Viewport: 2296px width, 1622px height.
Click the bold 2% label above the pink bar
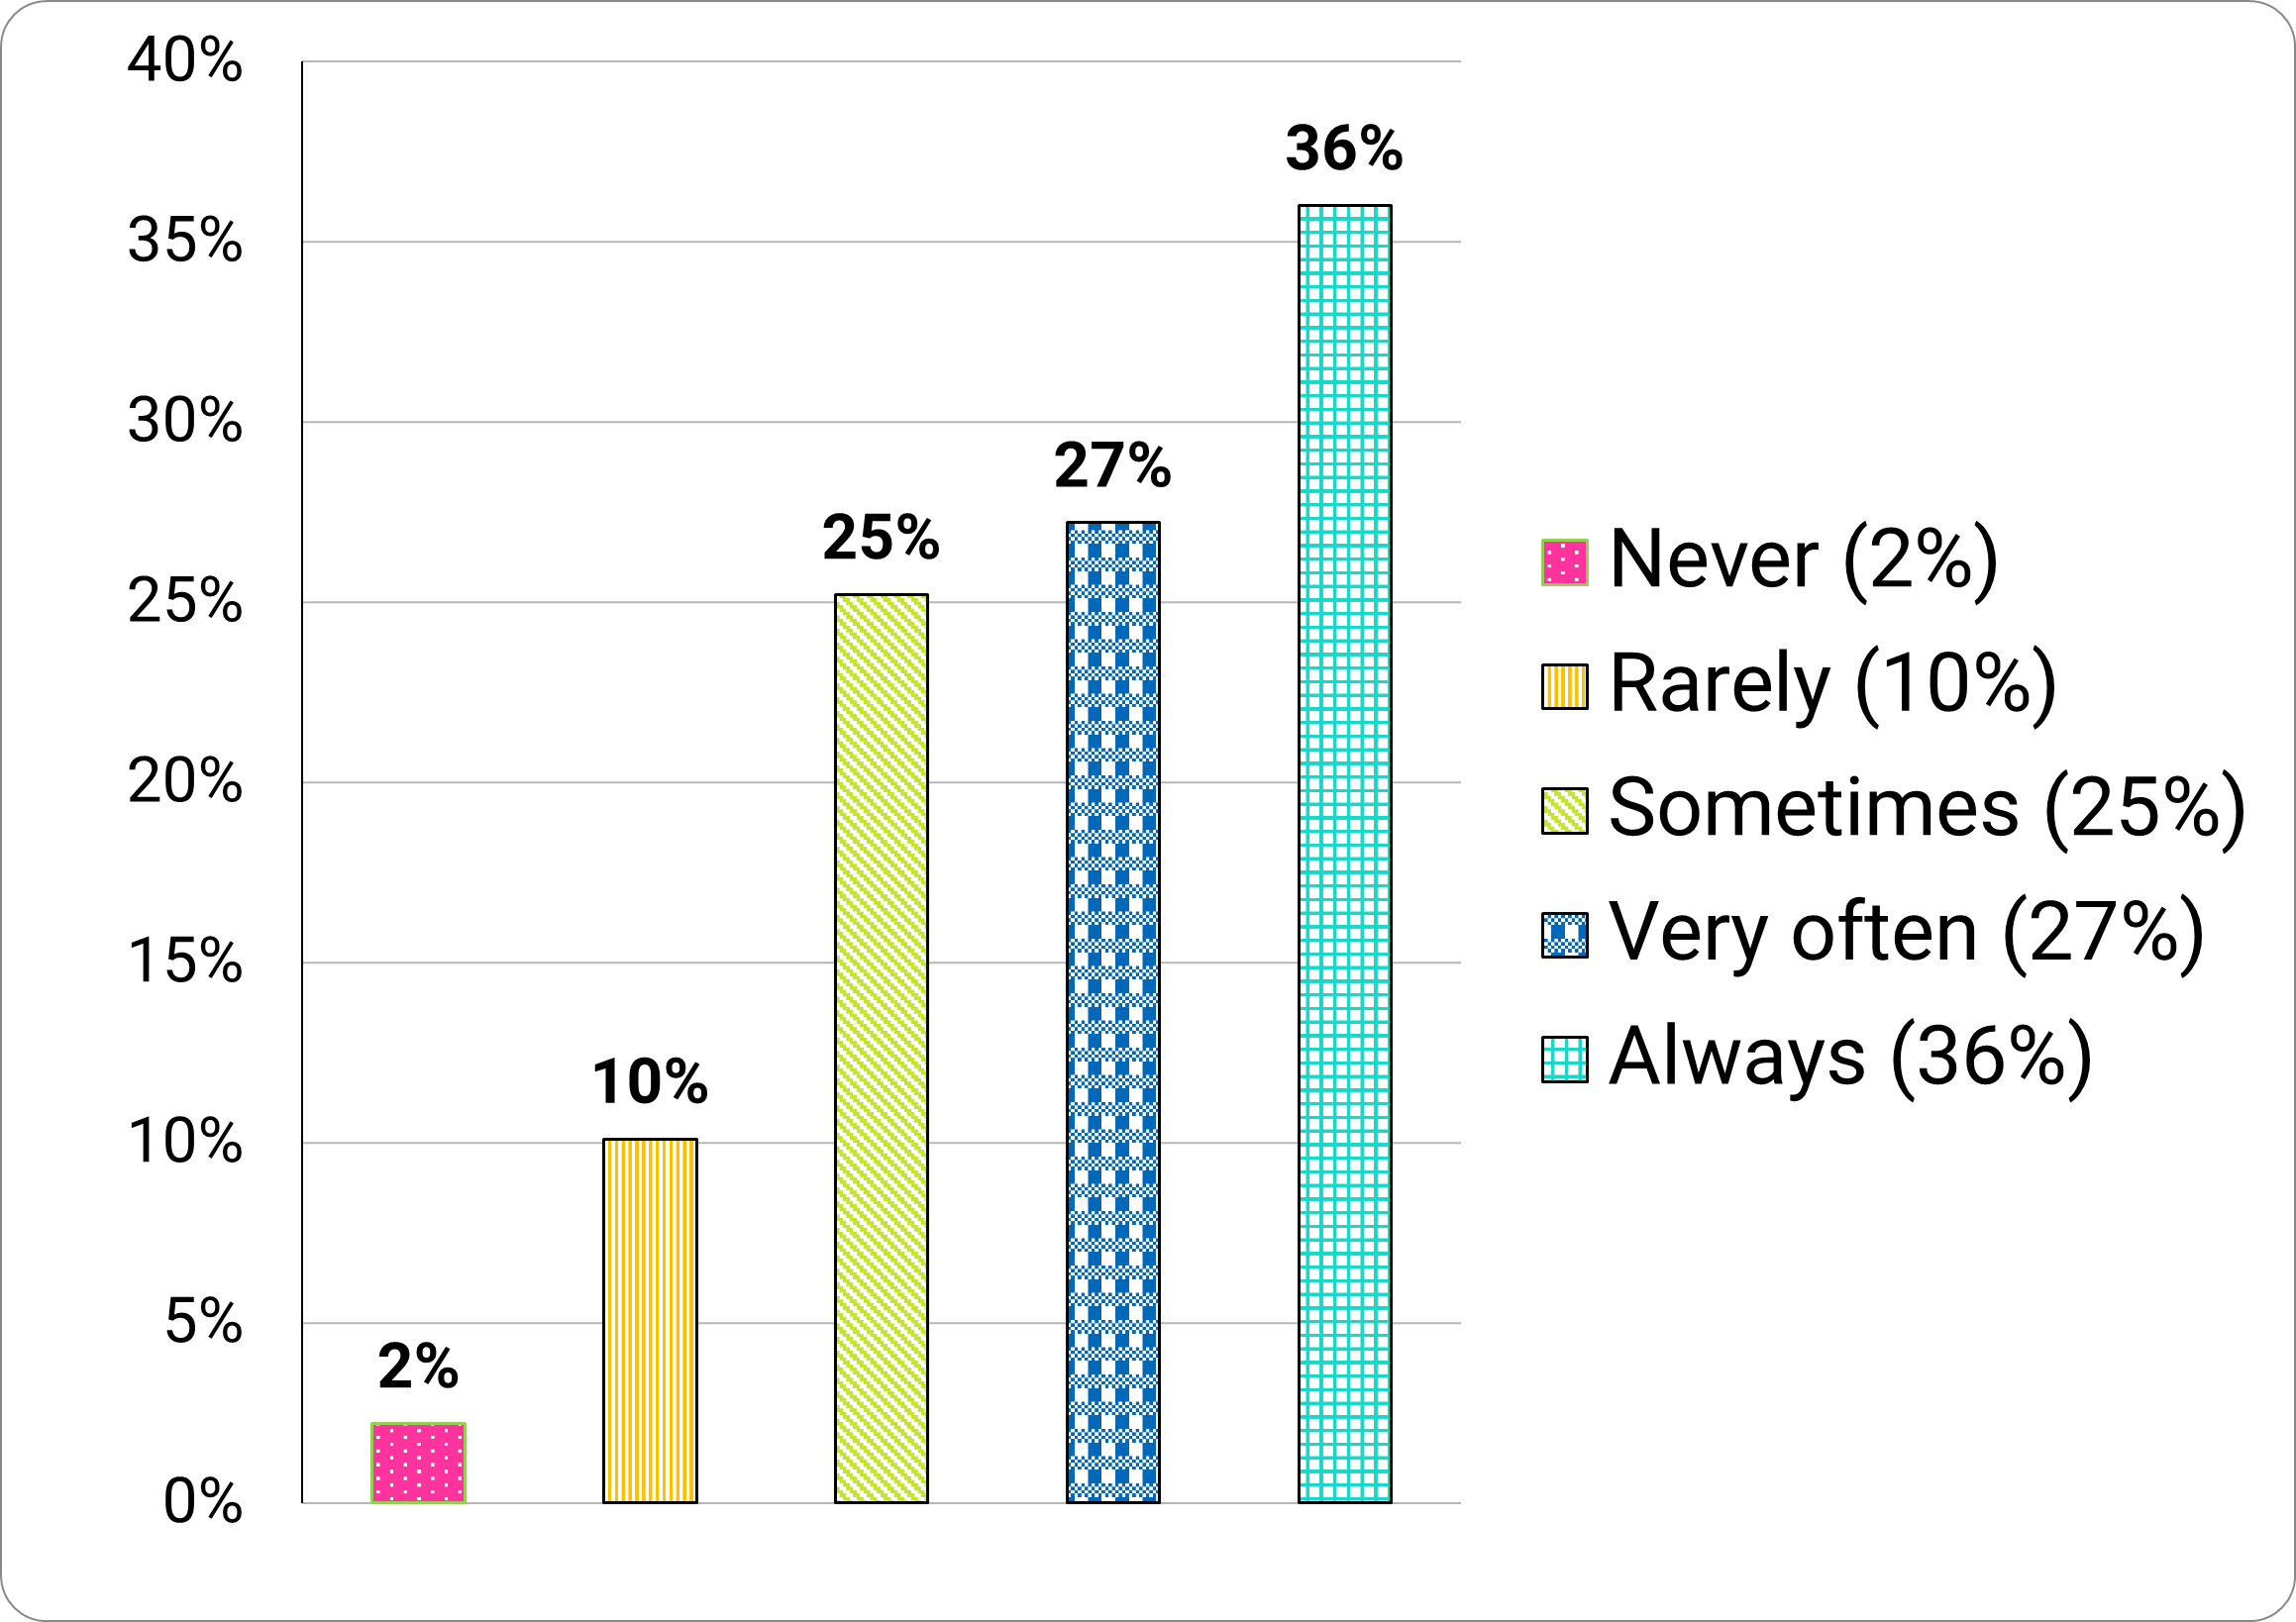point(418,1367)
